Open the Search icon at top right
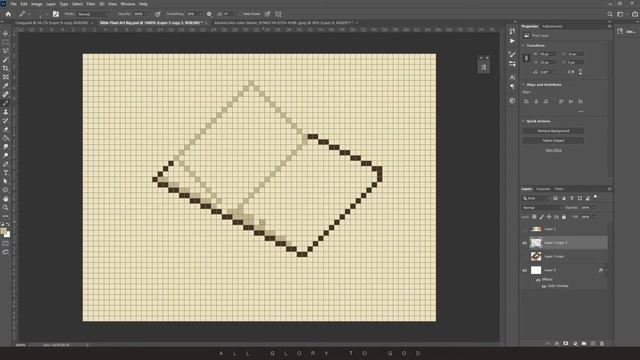 (x=610, y=14)
